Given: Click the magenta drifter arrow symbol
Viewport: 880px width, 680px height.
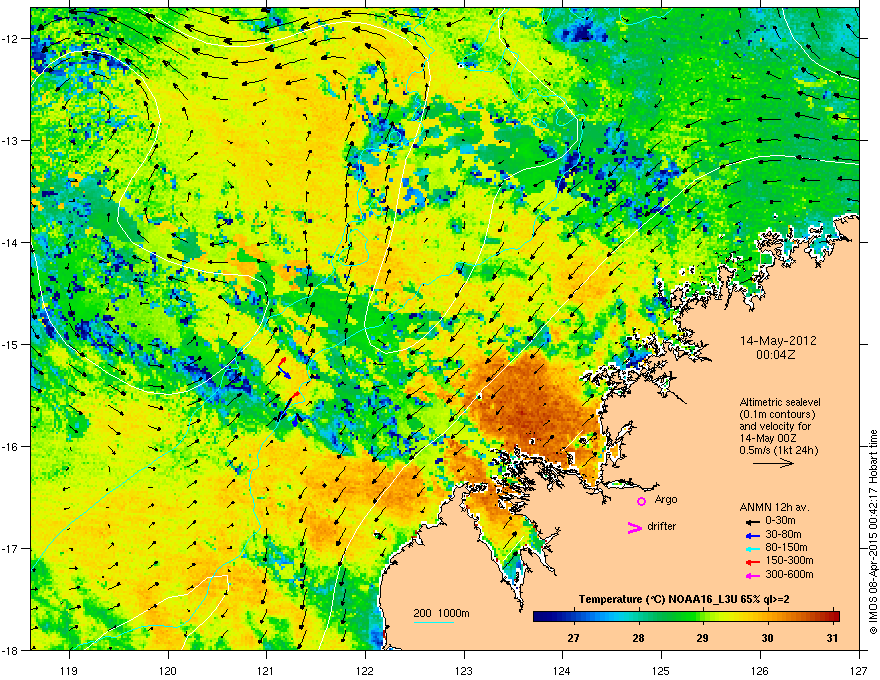Looking at the screenshot, I should tap(634, 527).
